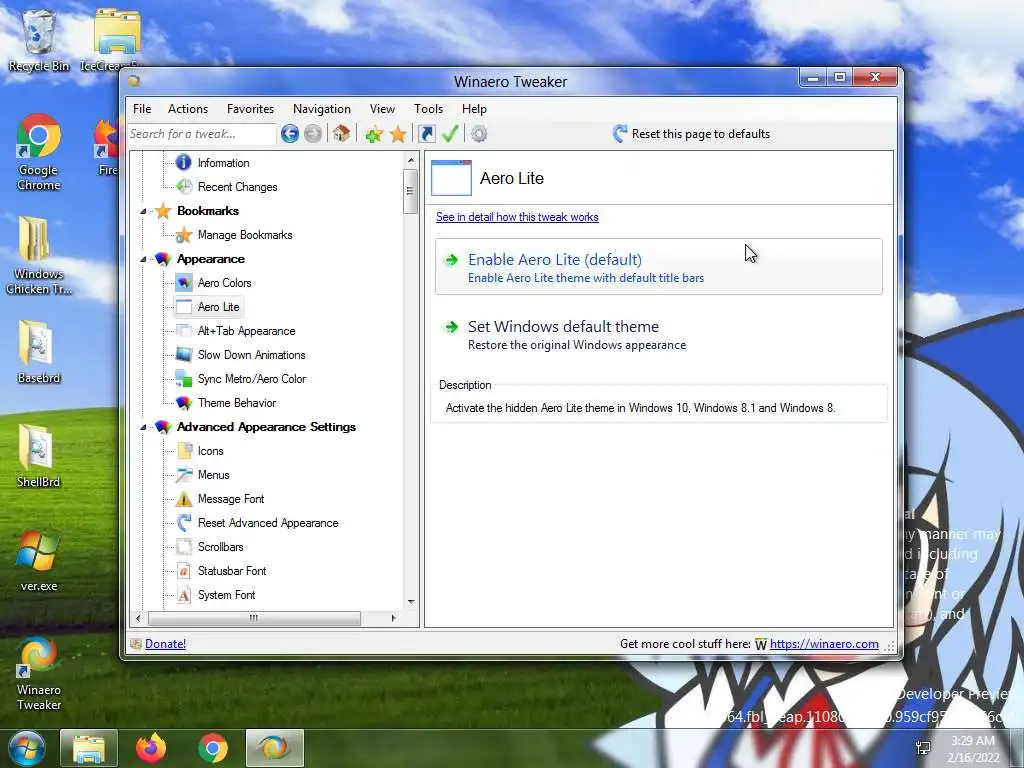Open ShellBrd folder on desktop
Screen dimensions: 1024x768
[x=39, y=455]
